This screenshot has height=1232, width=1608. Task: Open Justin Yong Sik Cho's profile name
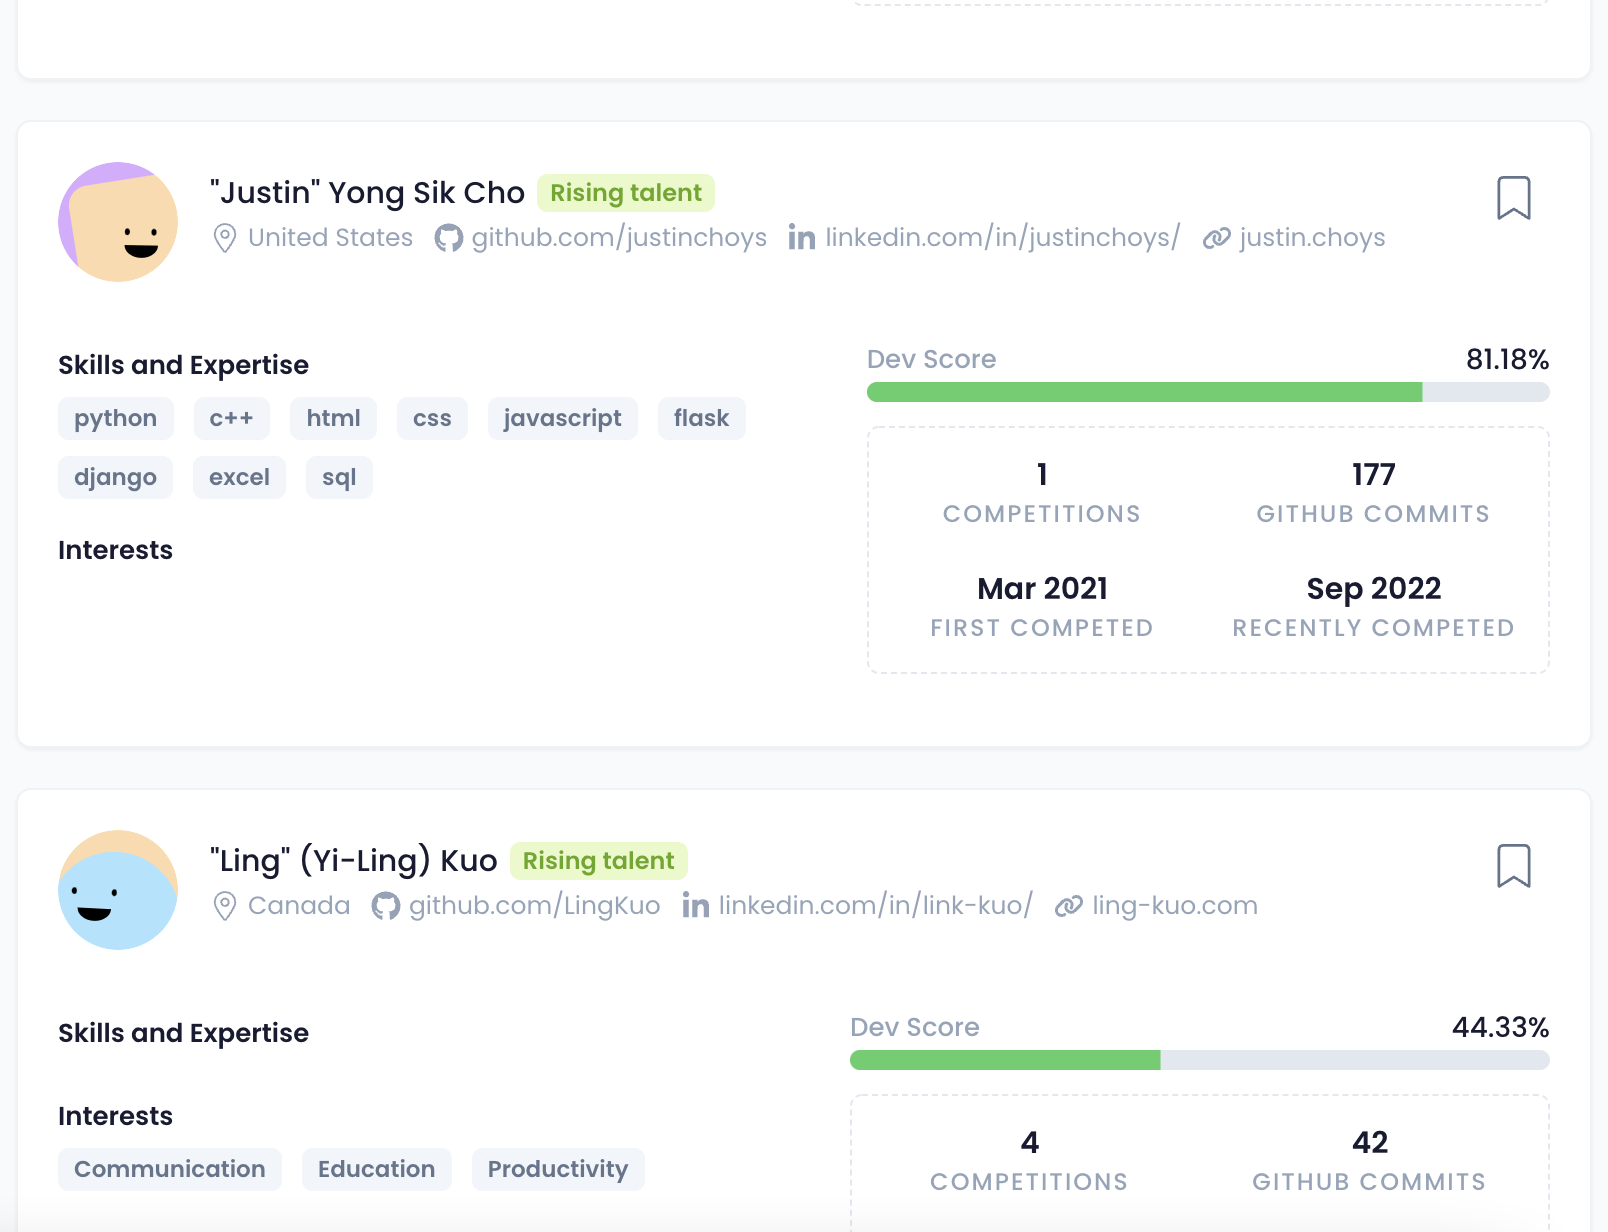[x=367, y=193]
